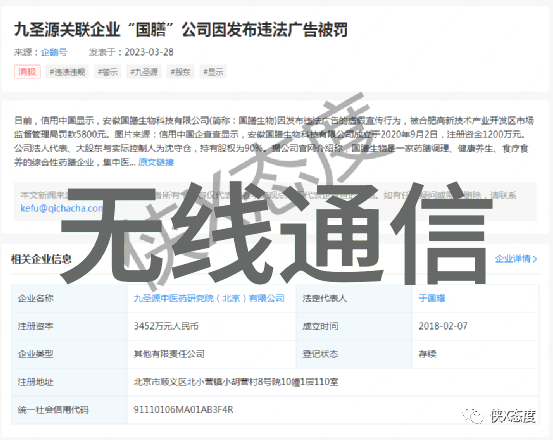Open legal representative 于国福 link
The height and width of the screenshot is (440, 553).
click(x=432, y=298)
